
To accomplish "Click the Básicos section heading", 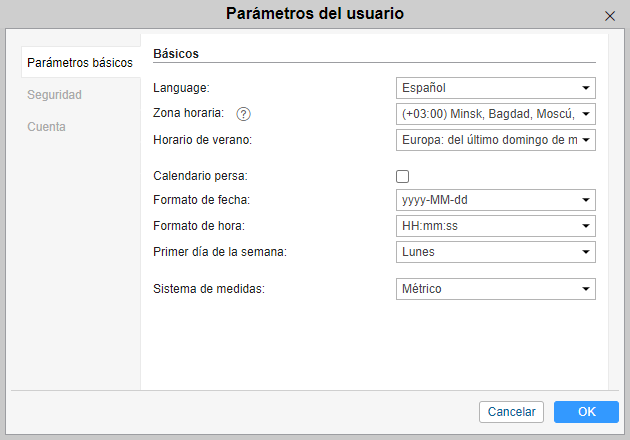I will point(176,53).
